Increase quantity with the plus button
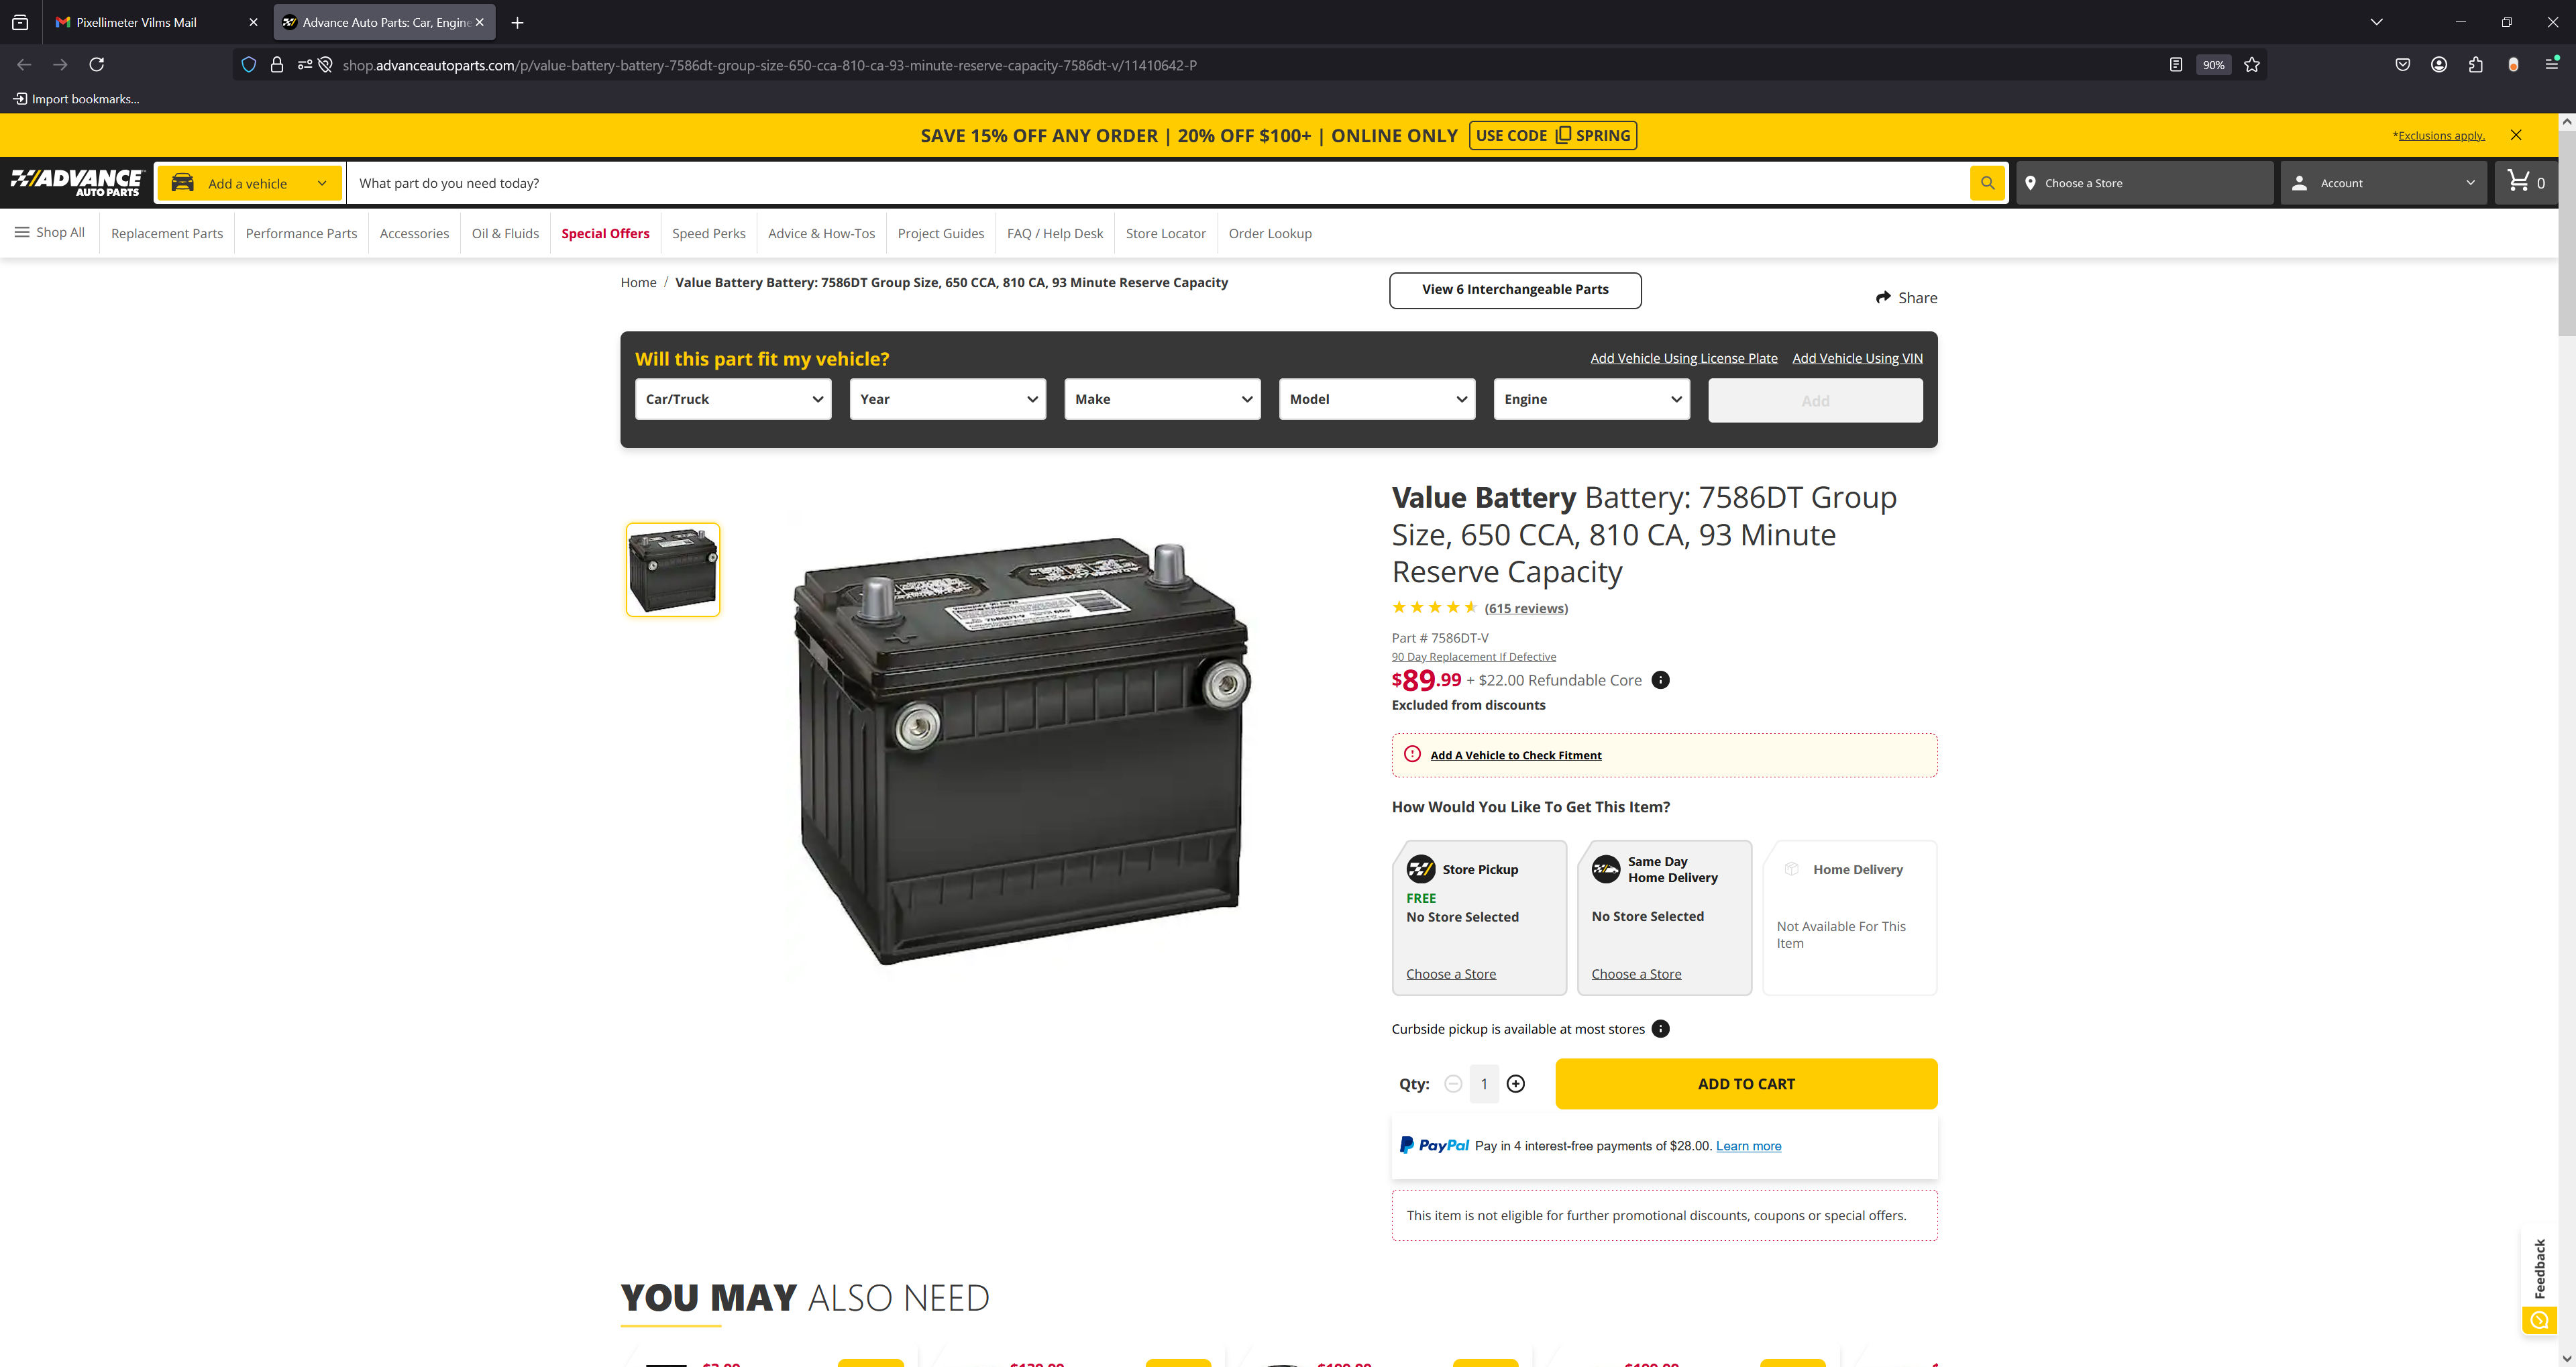2576x1367 pixels. point(1516,1084)
